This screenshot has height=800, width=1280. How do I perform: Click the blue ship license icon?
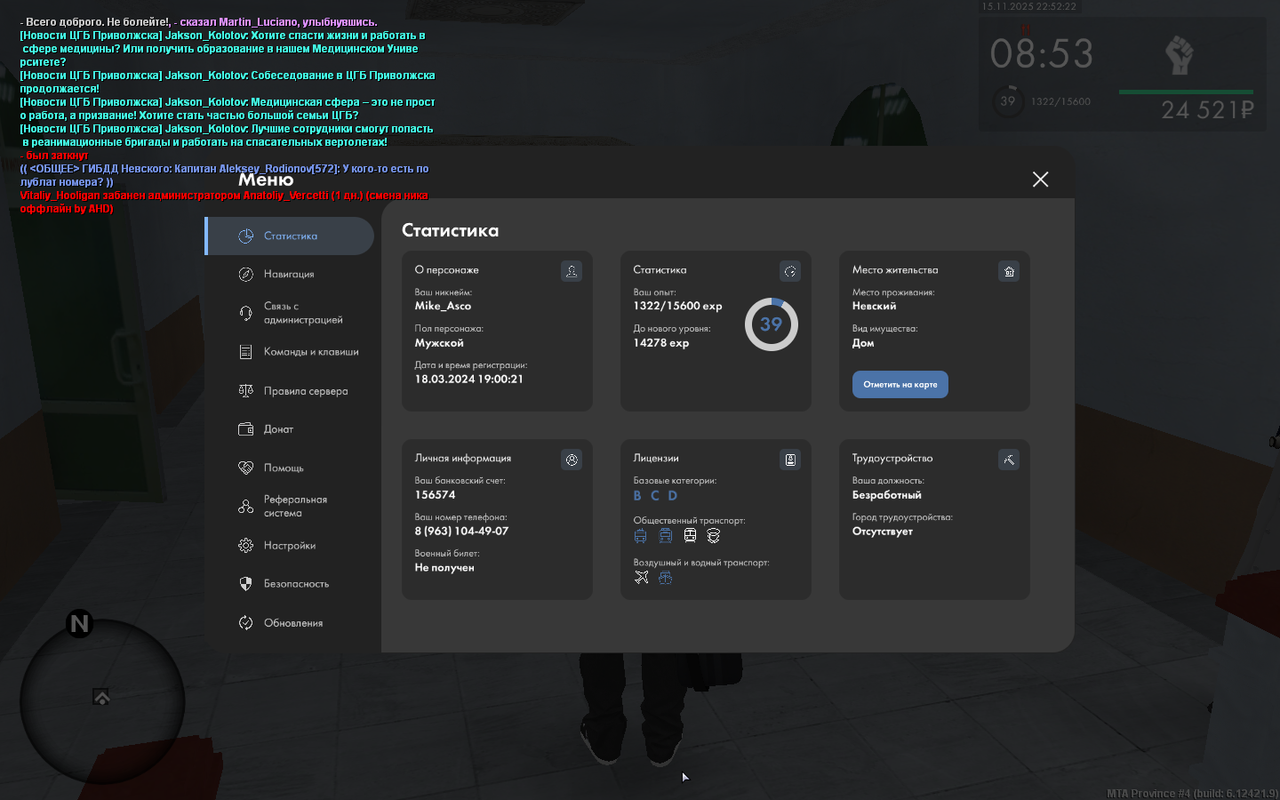point(665,578)
